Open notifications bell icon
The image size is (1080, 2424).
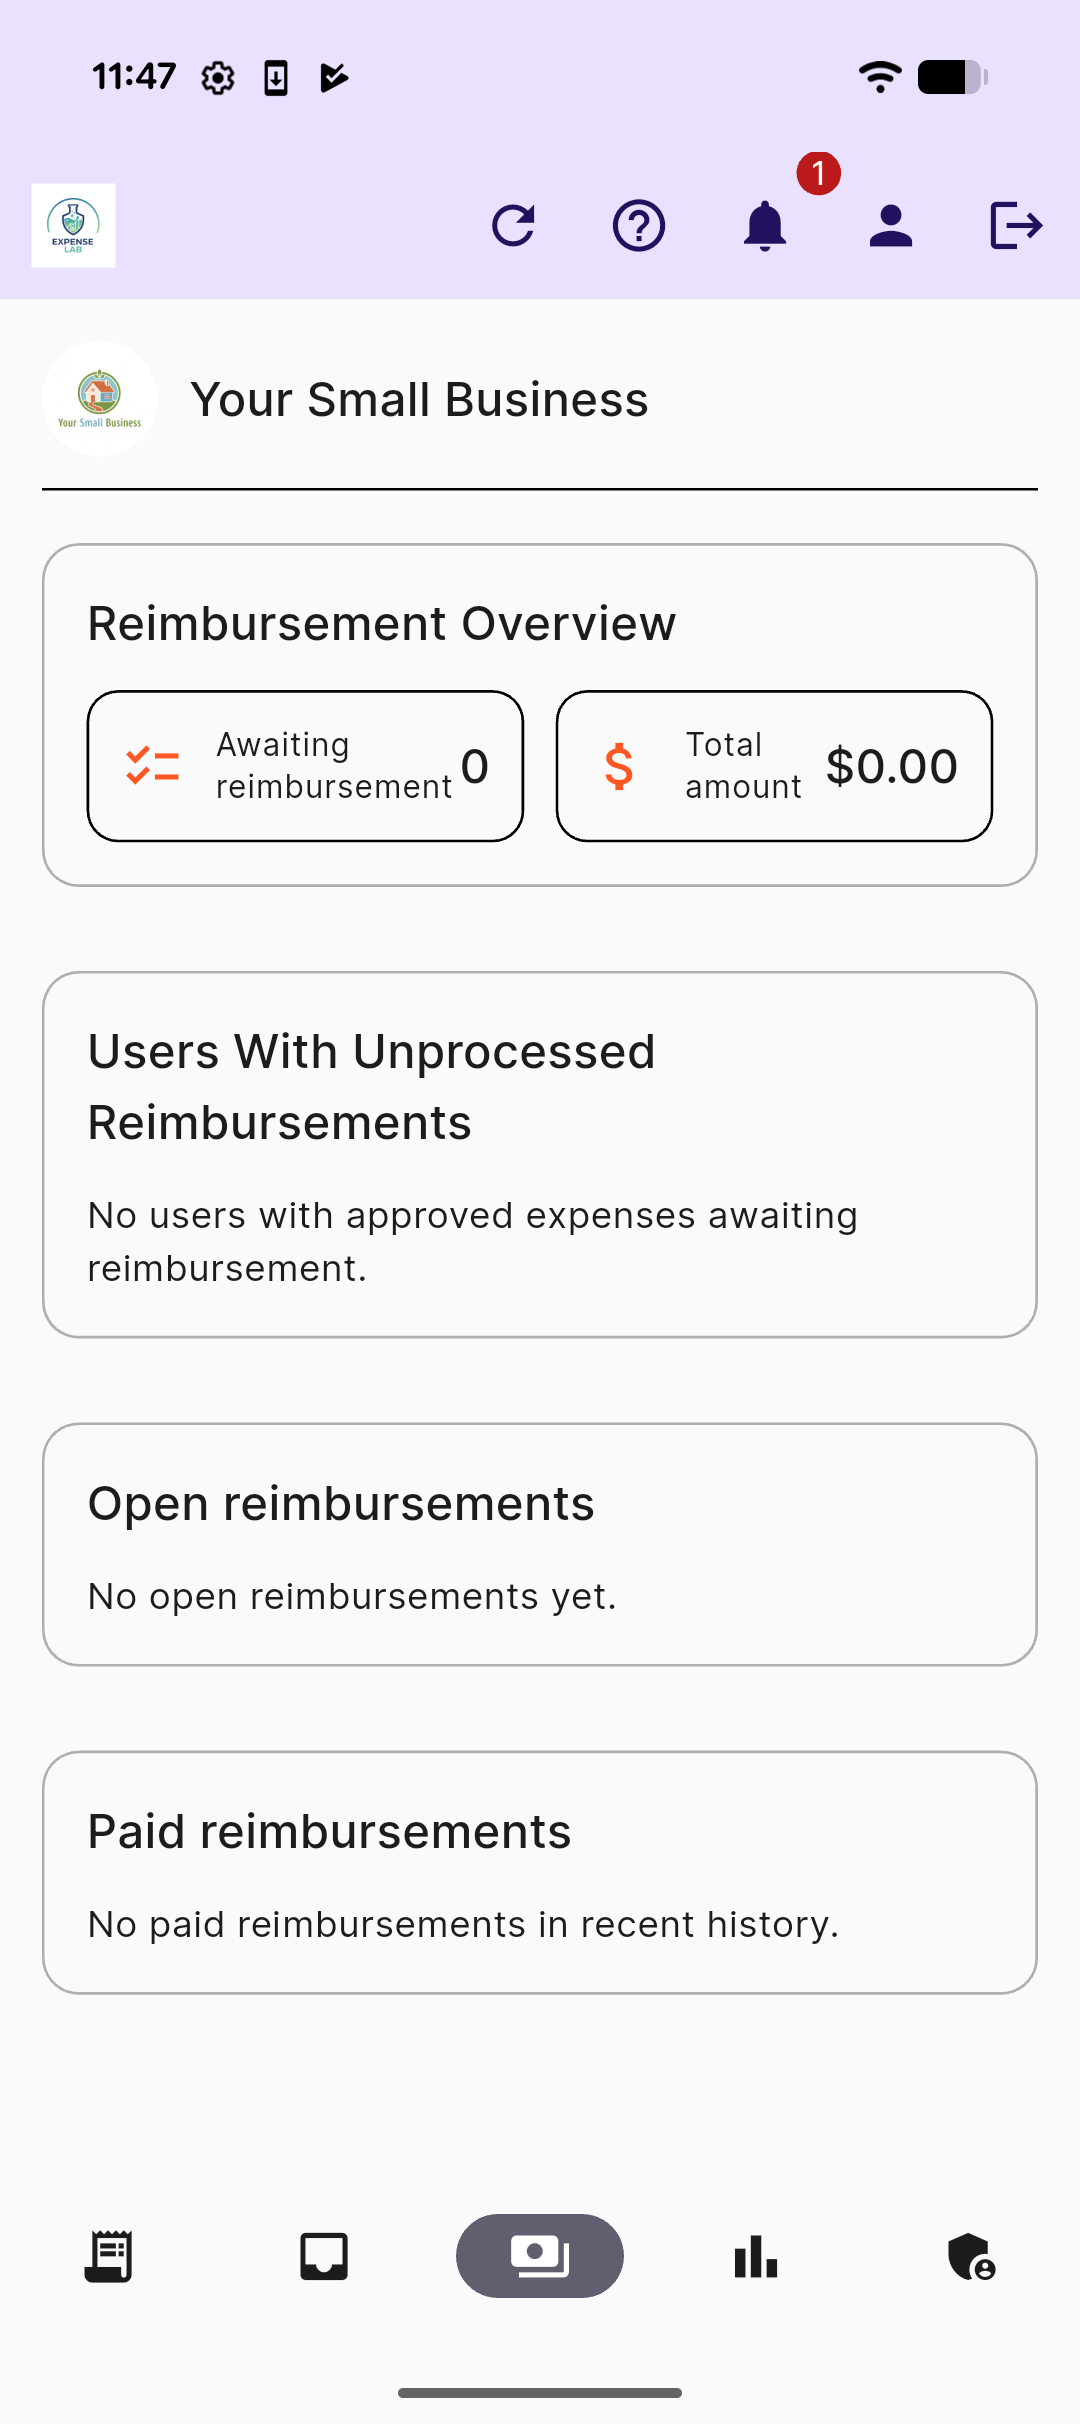765,225
